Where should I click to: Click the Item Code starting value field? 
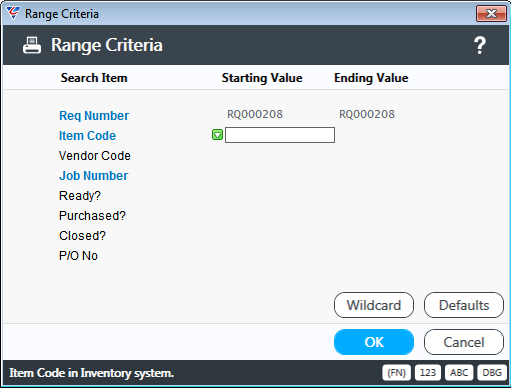280,135
